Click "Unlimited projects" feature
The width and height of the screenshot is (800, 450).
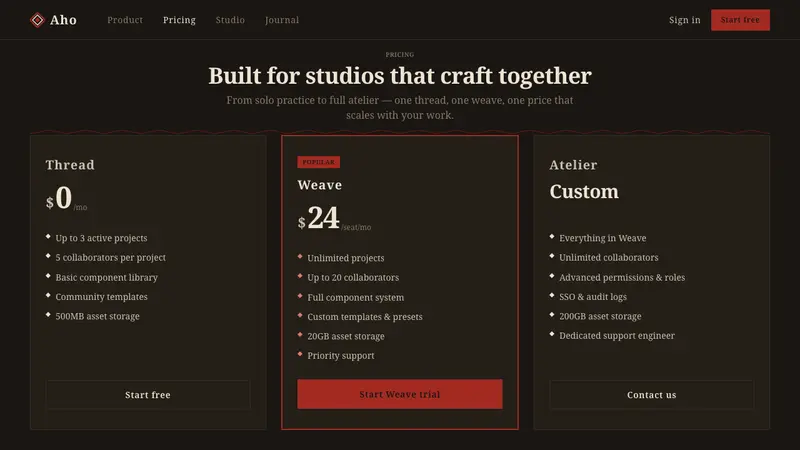pyautogui.click(x=345, y=258)
